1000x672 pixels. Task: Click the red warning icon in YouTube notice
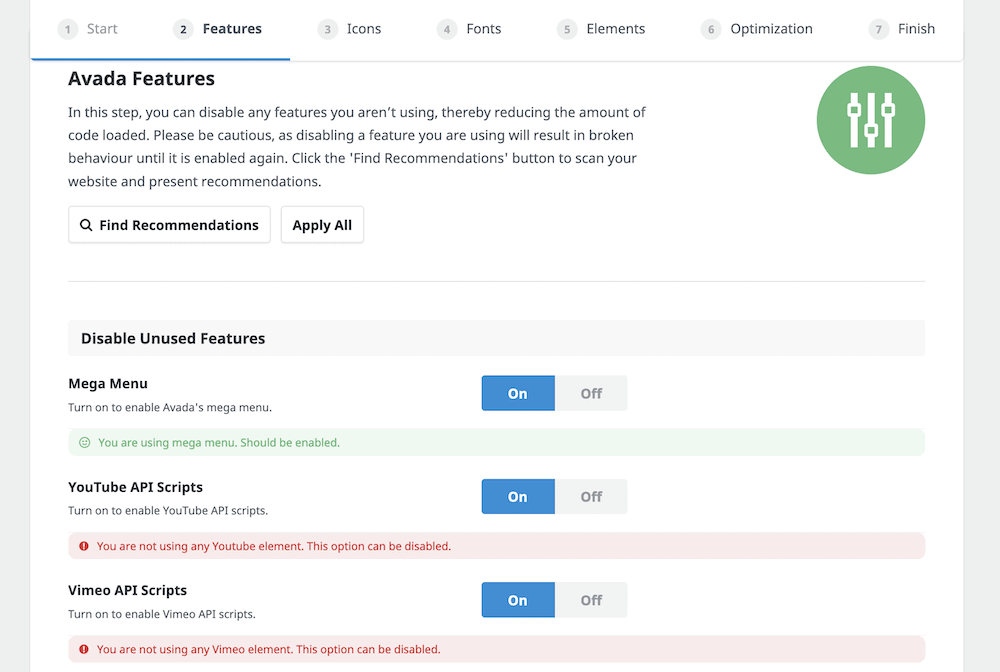(x=84, y=546)
